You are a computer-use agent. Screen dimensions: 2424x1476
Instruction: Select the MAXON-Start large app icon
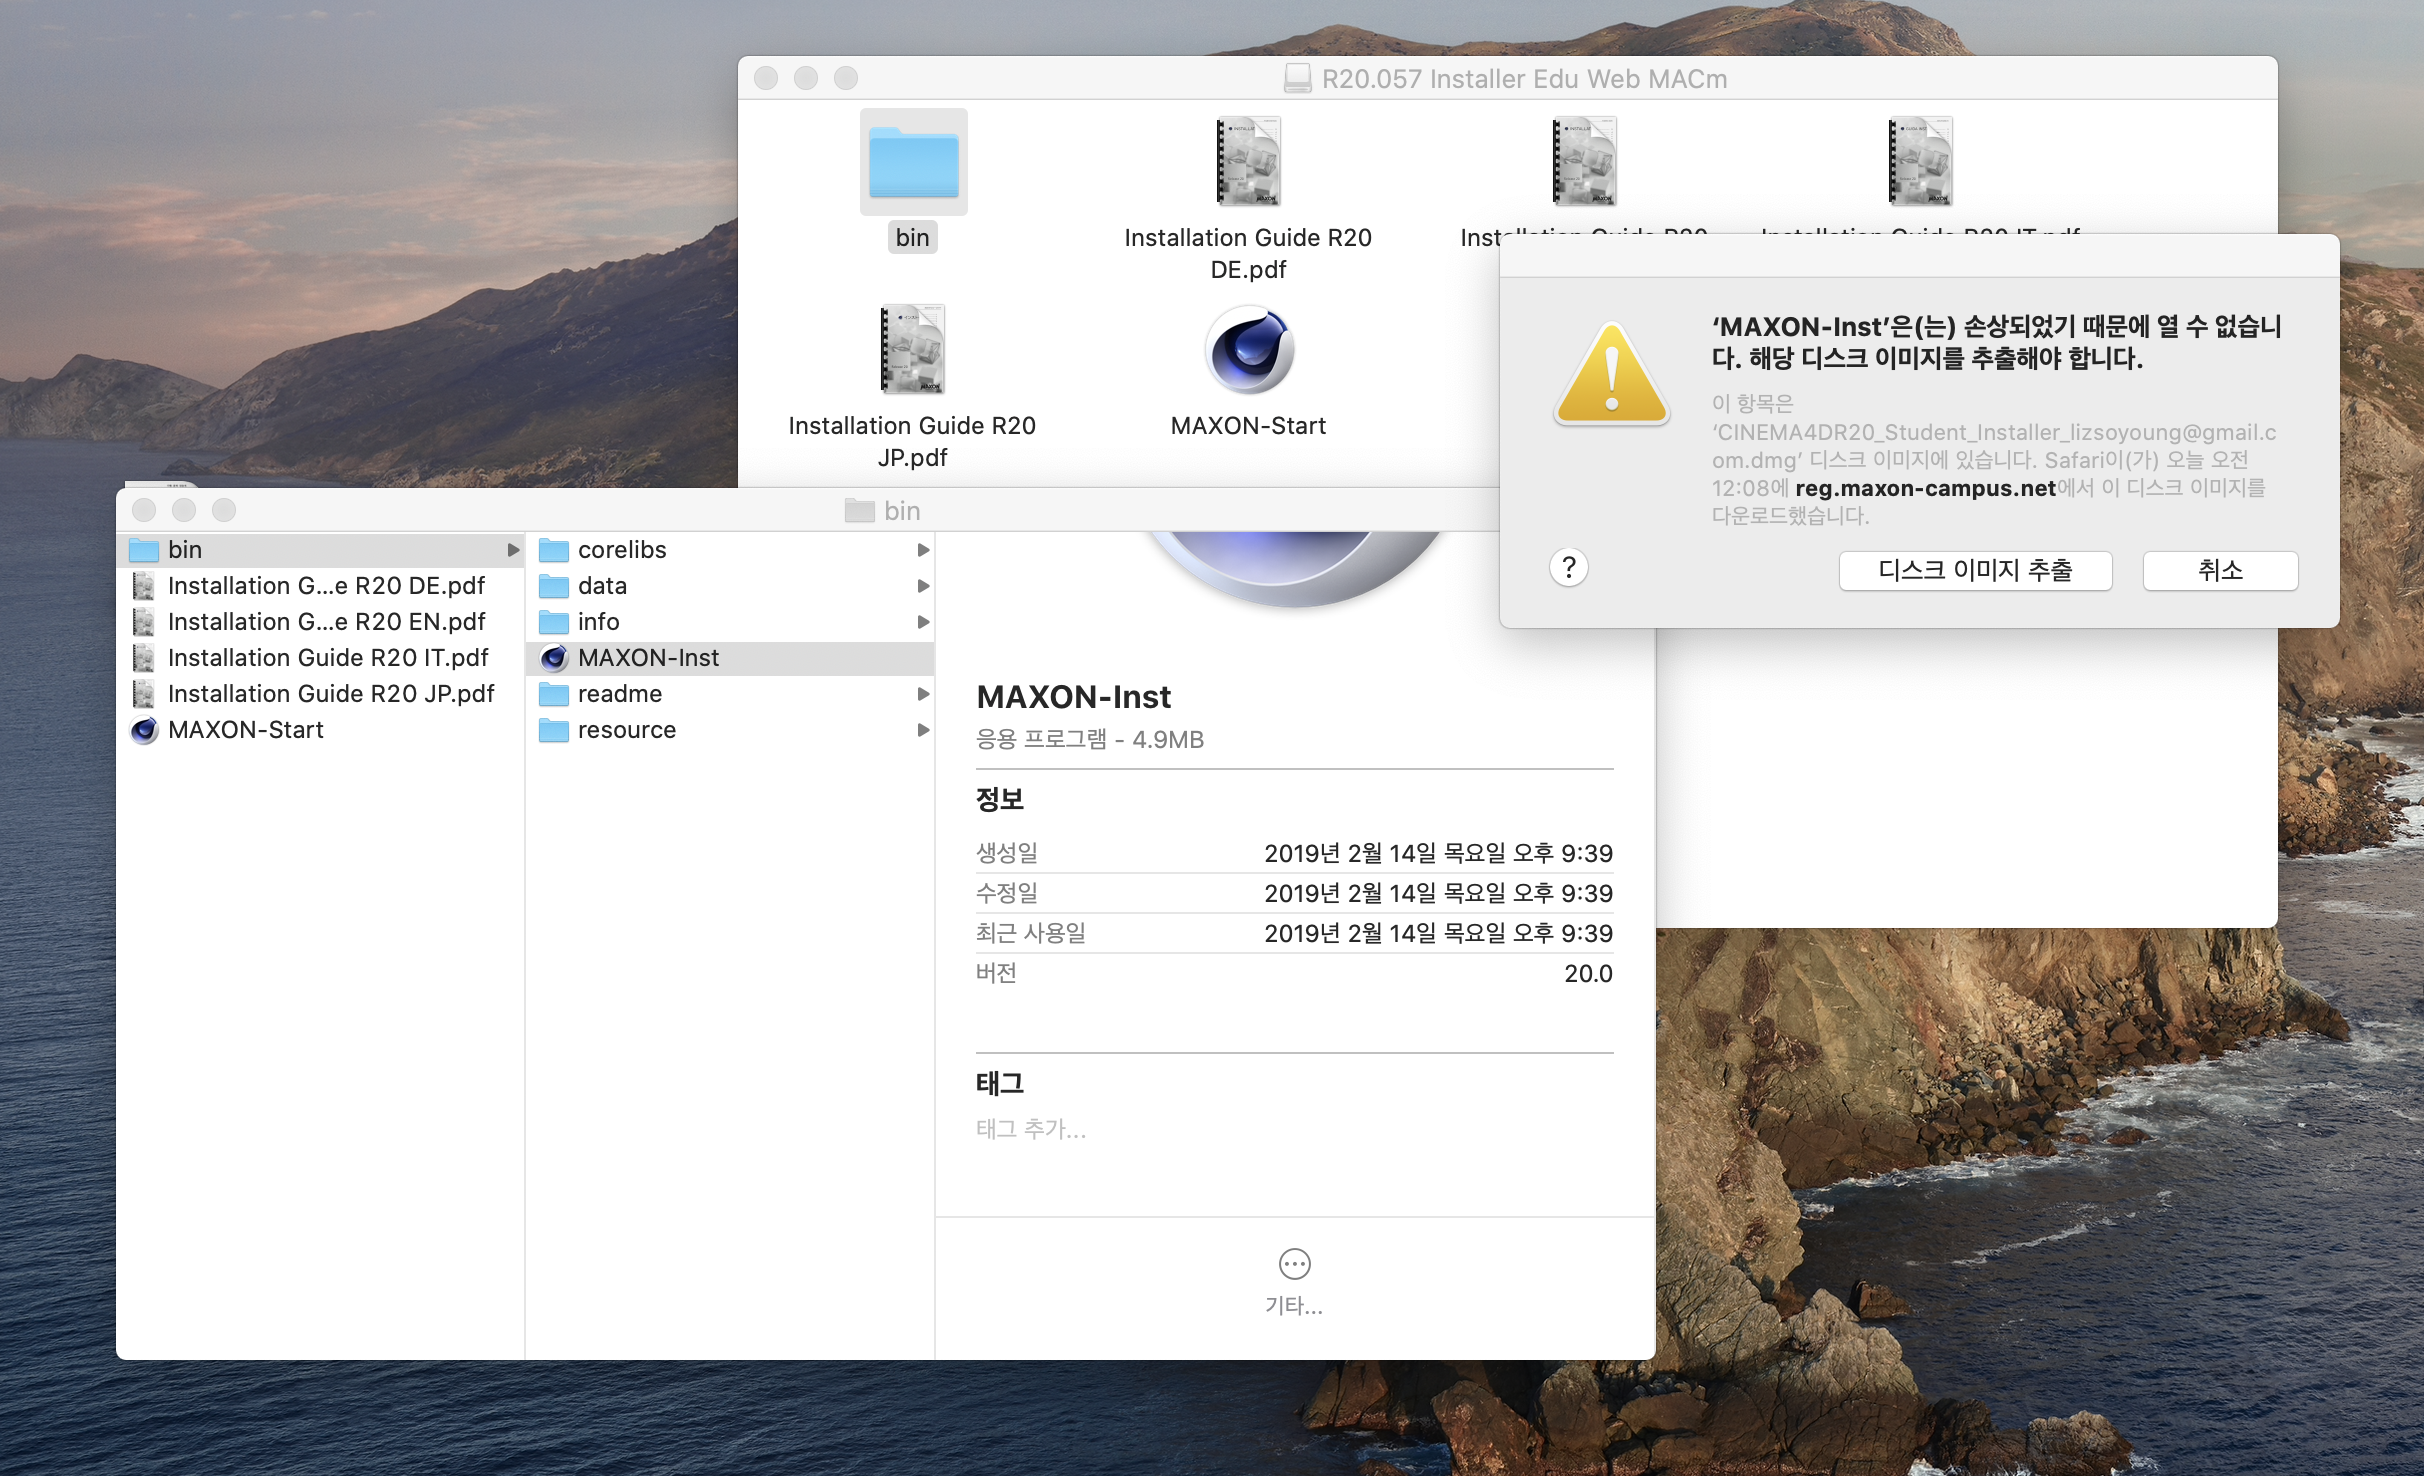tap(1248, 350)
